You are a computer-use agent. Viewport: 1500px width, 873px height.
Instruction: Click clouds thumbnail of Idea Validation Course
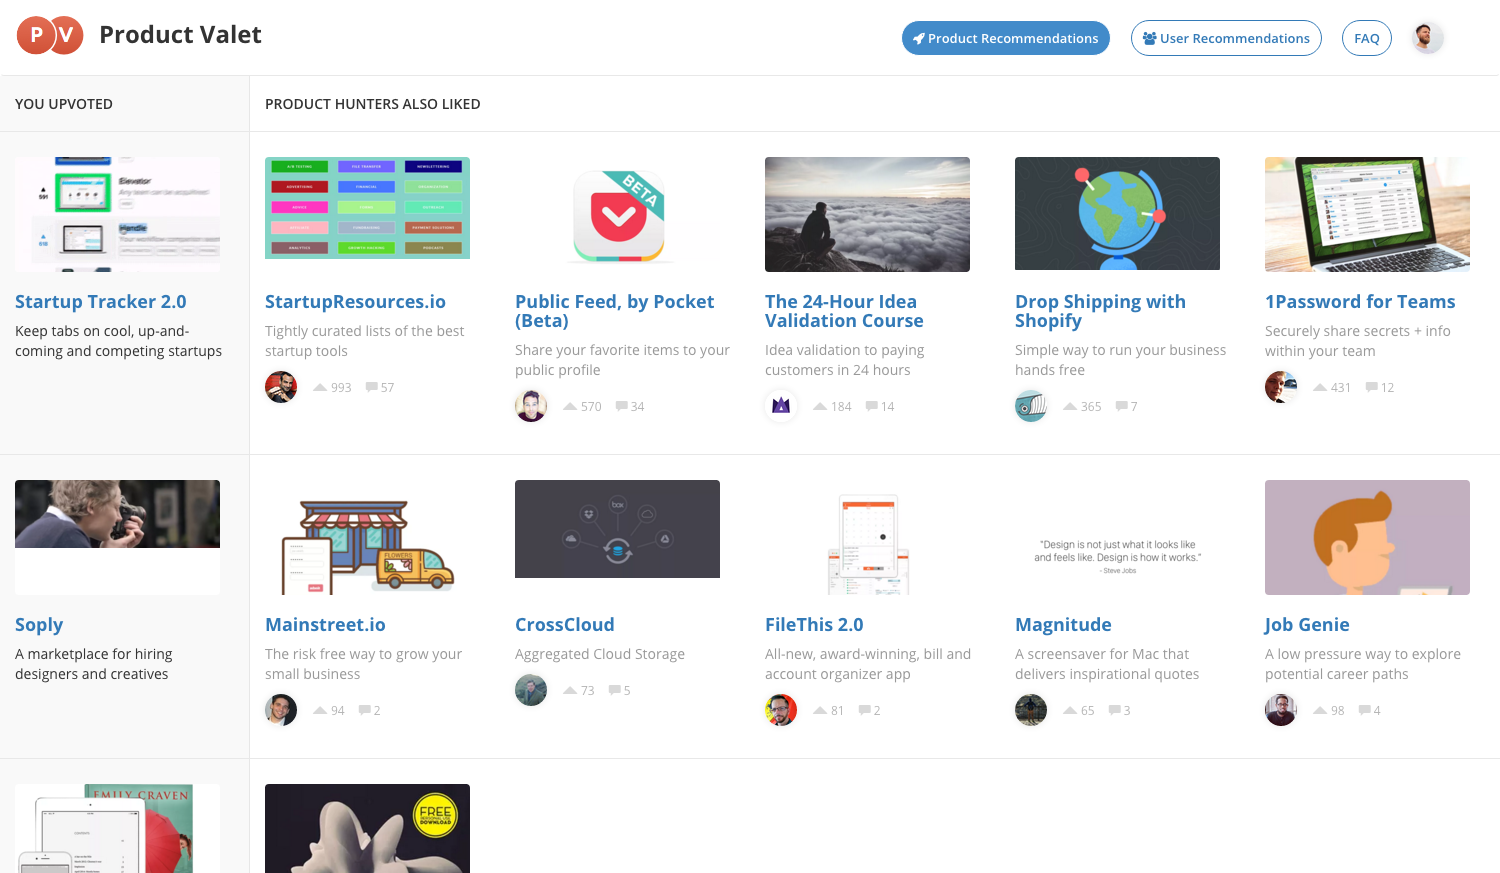[x=867, y=214]
